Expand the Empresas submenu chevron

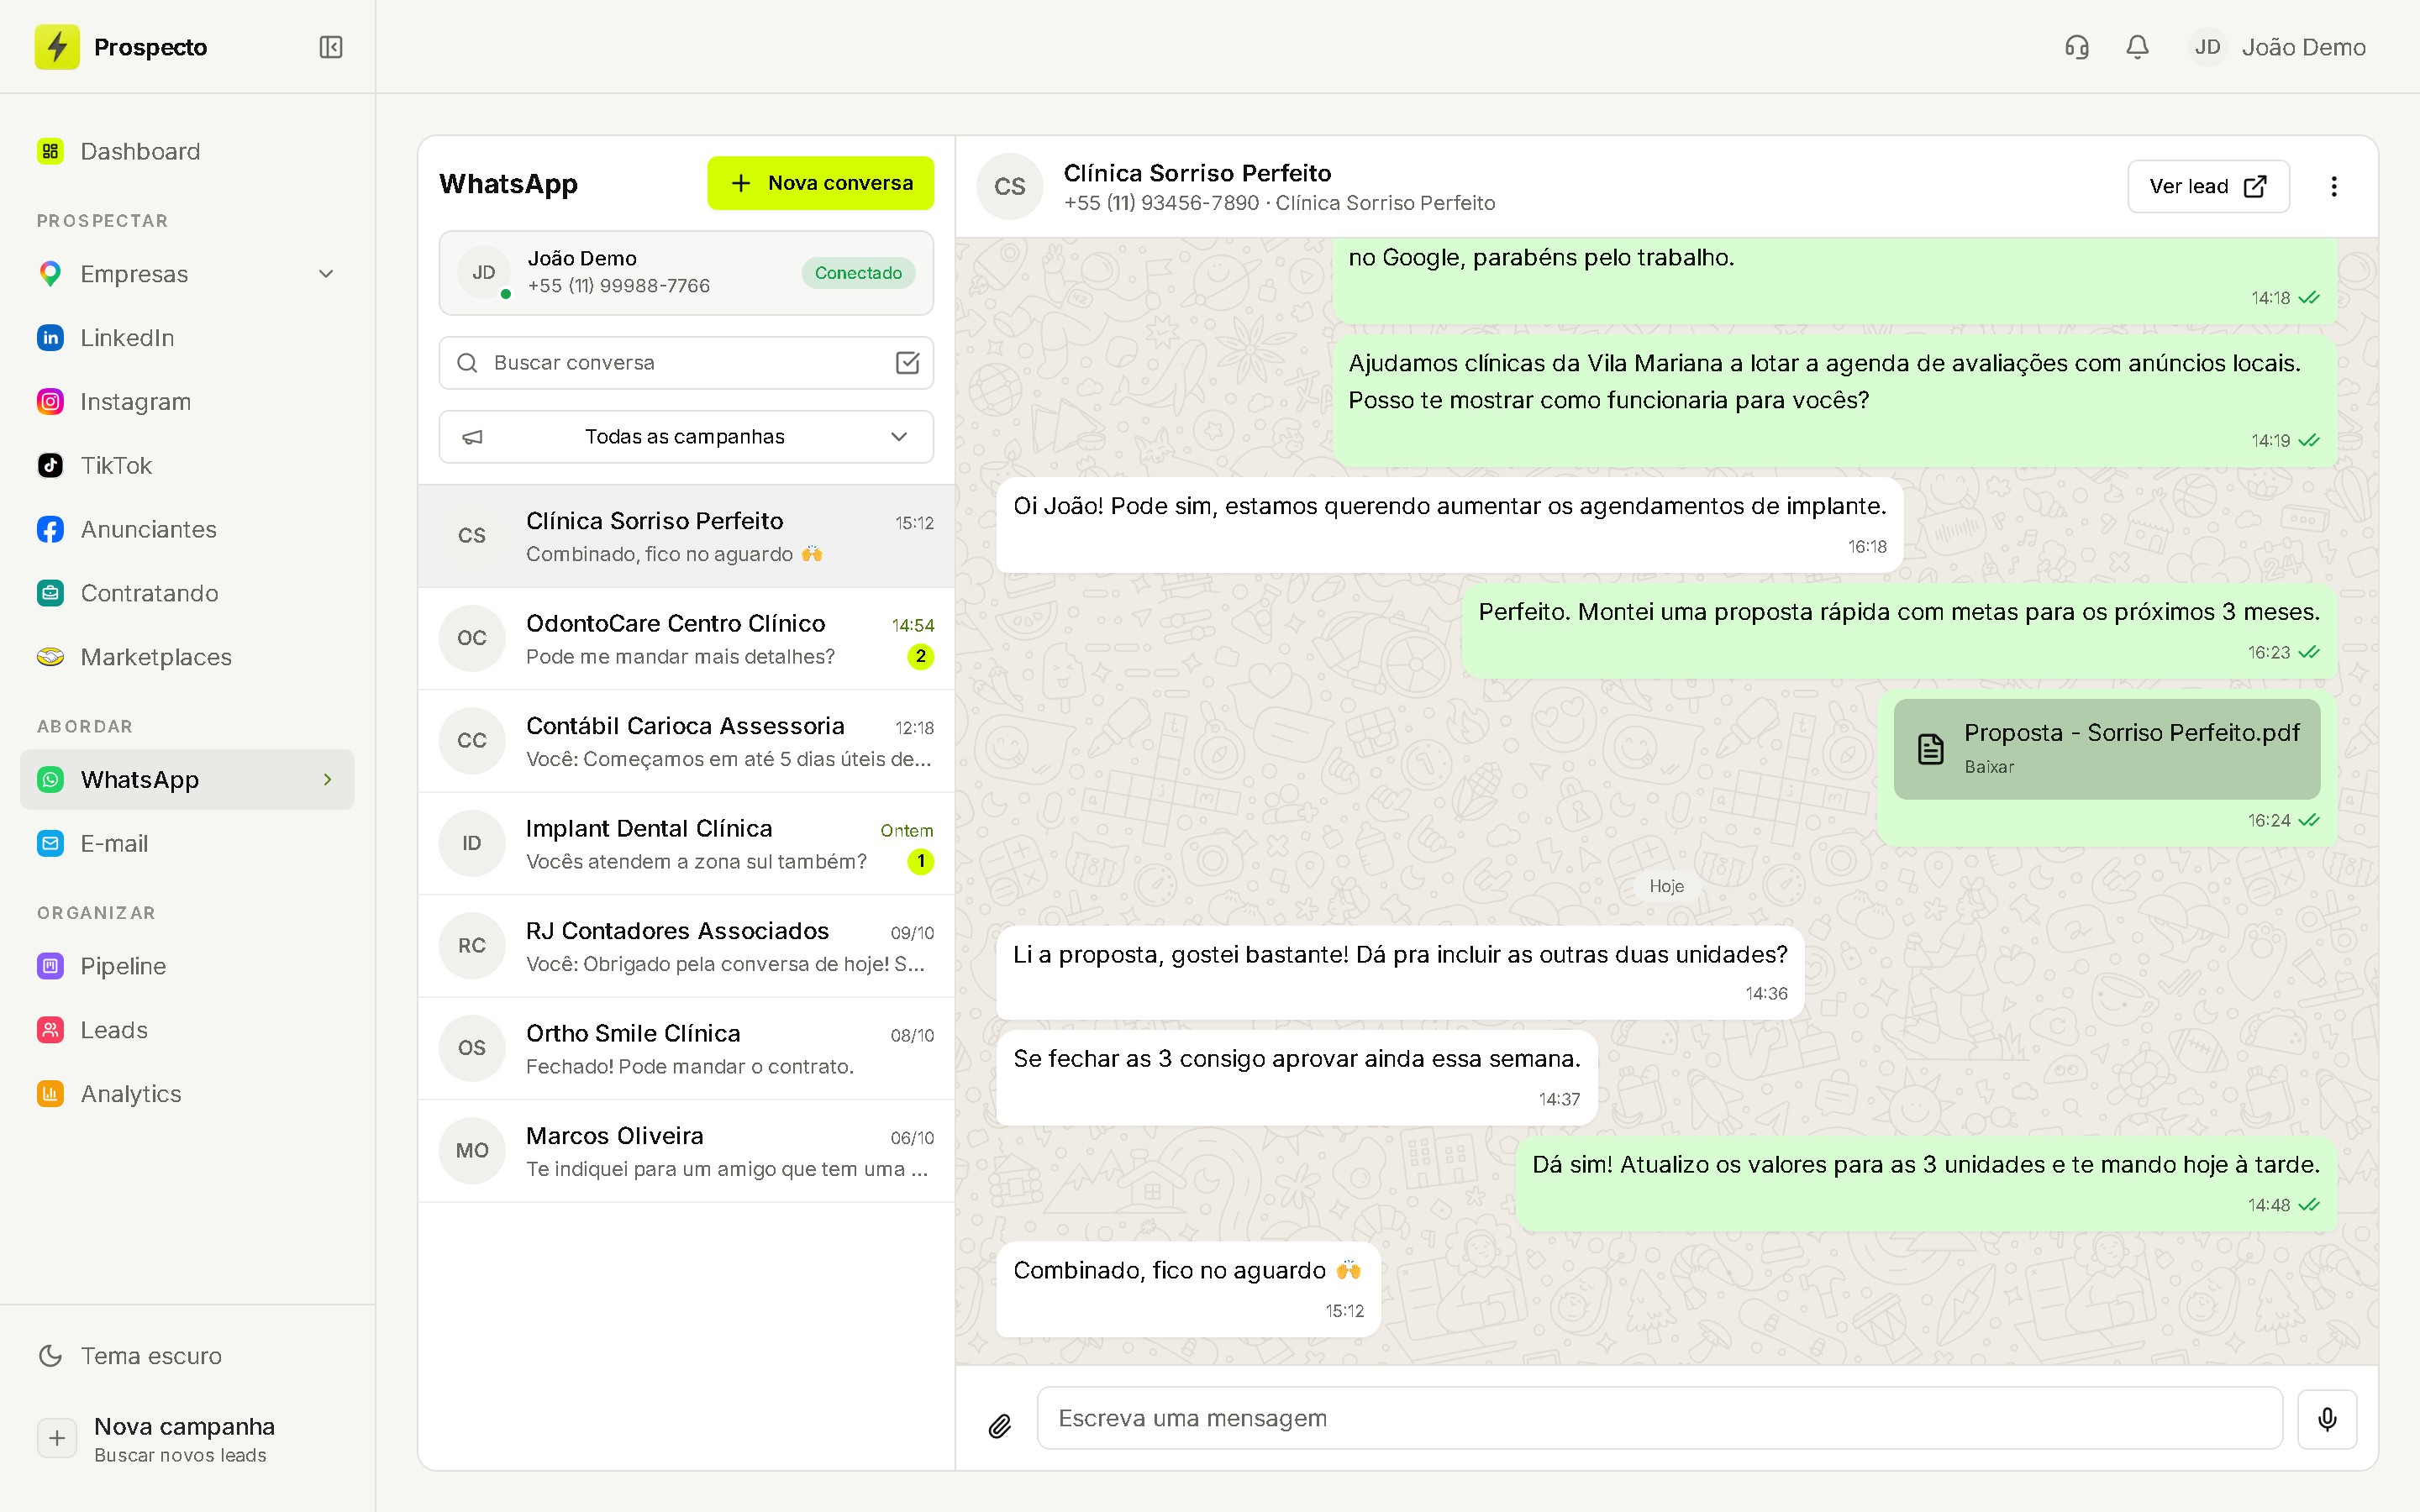(326, 274)
